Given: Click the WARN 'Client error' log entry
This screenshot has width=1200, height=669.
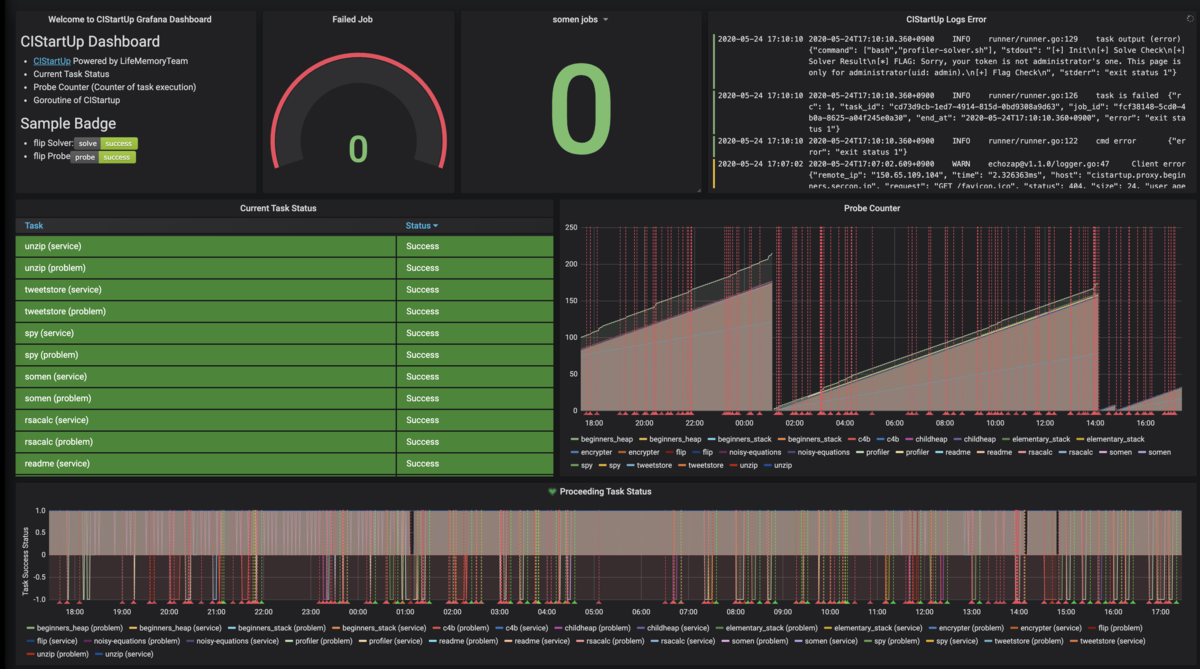Looking at the screenshot, I should pos(952,173).
